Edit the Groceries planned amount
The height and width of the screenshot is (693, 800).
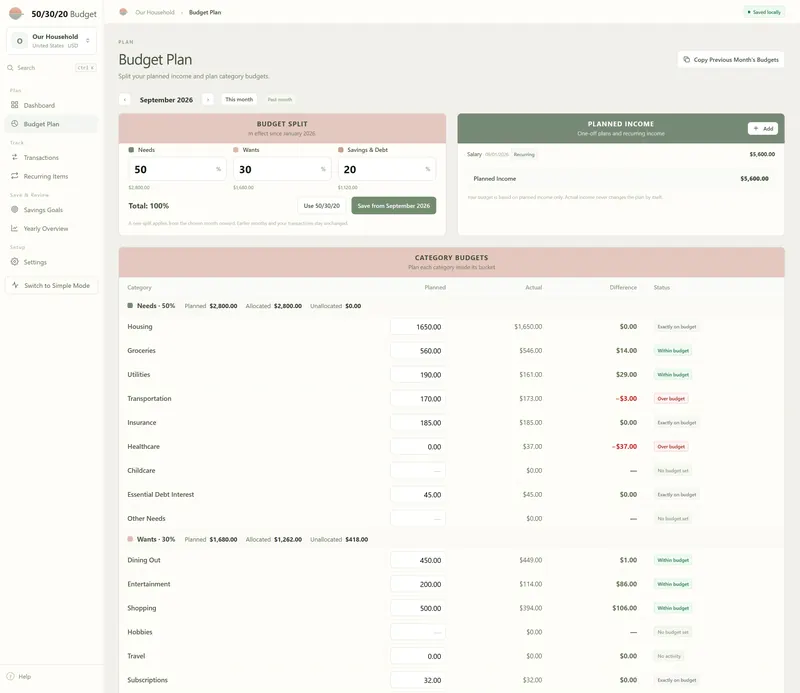[418, 351]
